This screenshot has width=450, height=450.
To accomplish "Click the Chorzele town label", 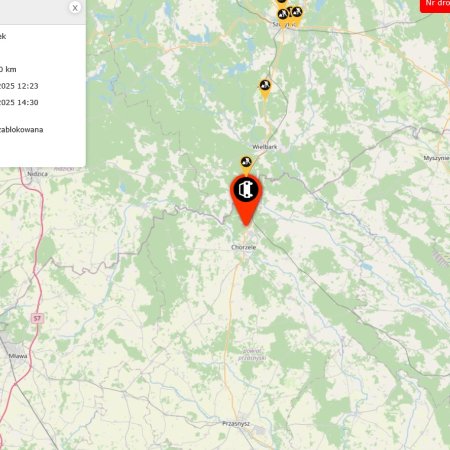I will (244, 247).
